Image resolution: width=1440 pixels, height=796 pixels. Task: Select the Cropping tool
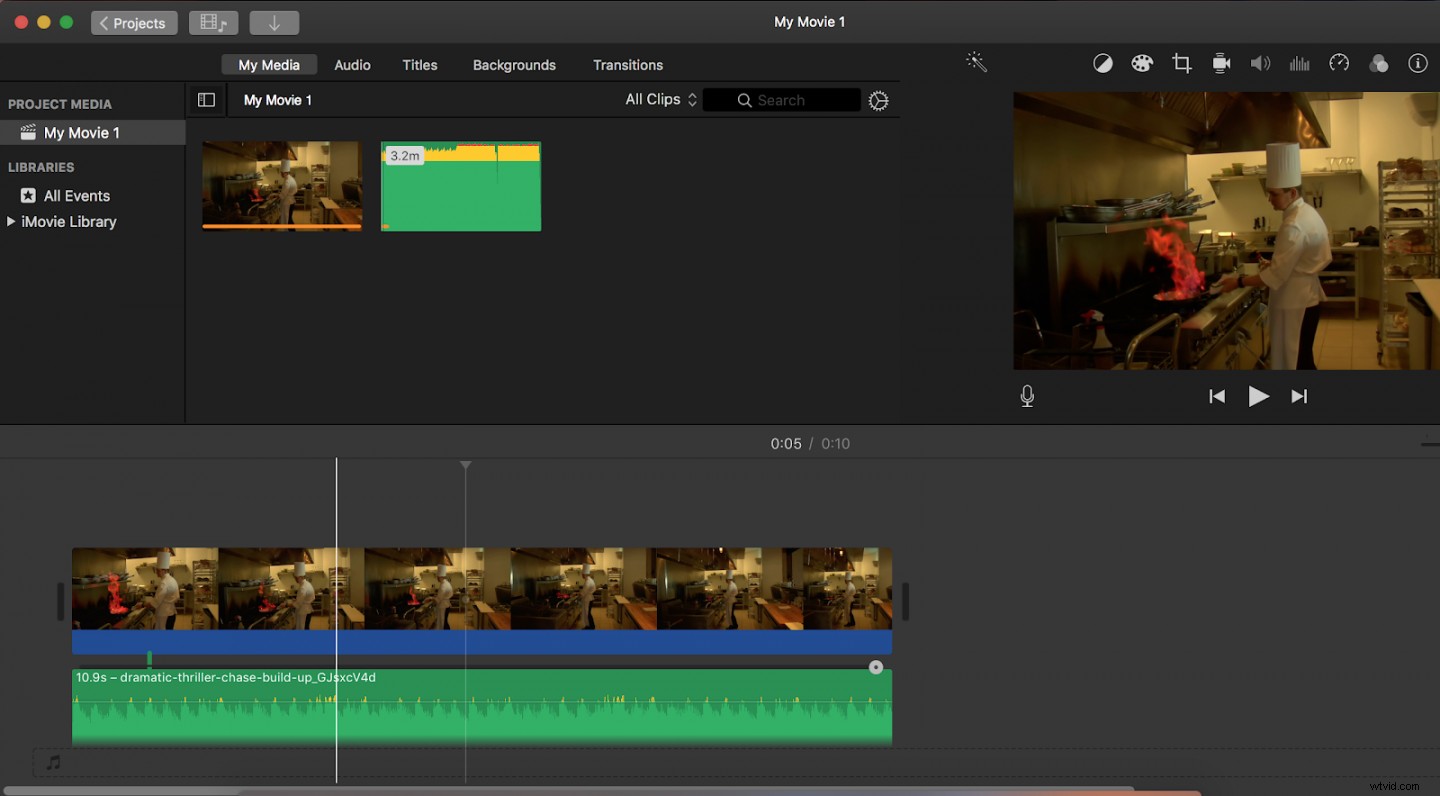(x=1181, y=62)
